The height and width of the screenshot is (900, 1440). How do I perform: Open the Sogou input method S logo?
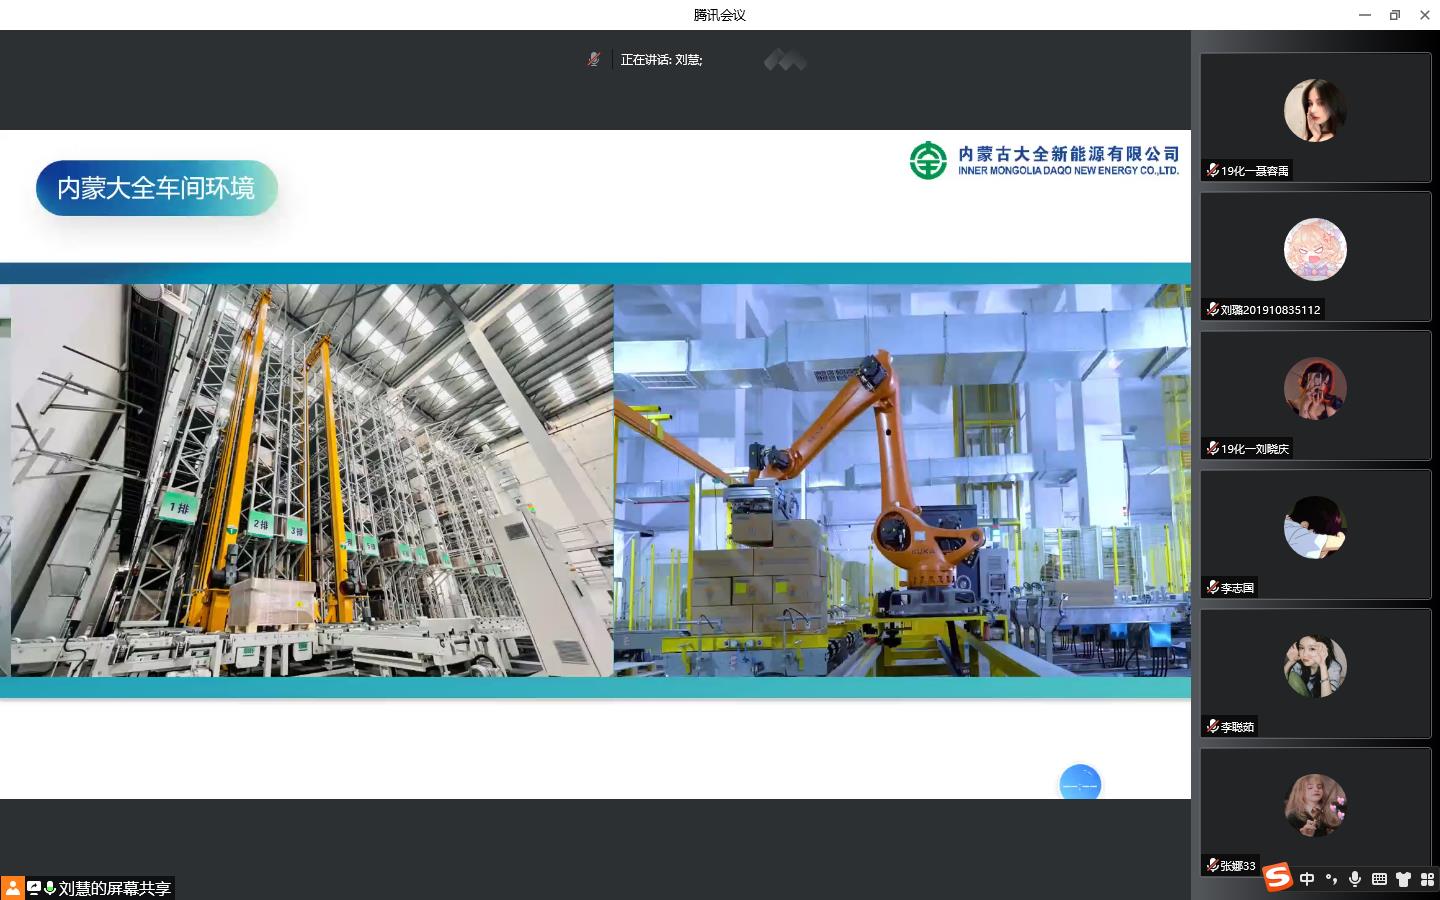pyautogui.click(x=1277, y=878)
